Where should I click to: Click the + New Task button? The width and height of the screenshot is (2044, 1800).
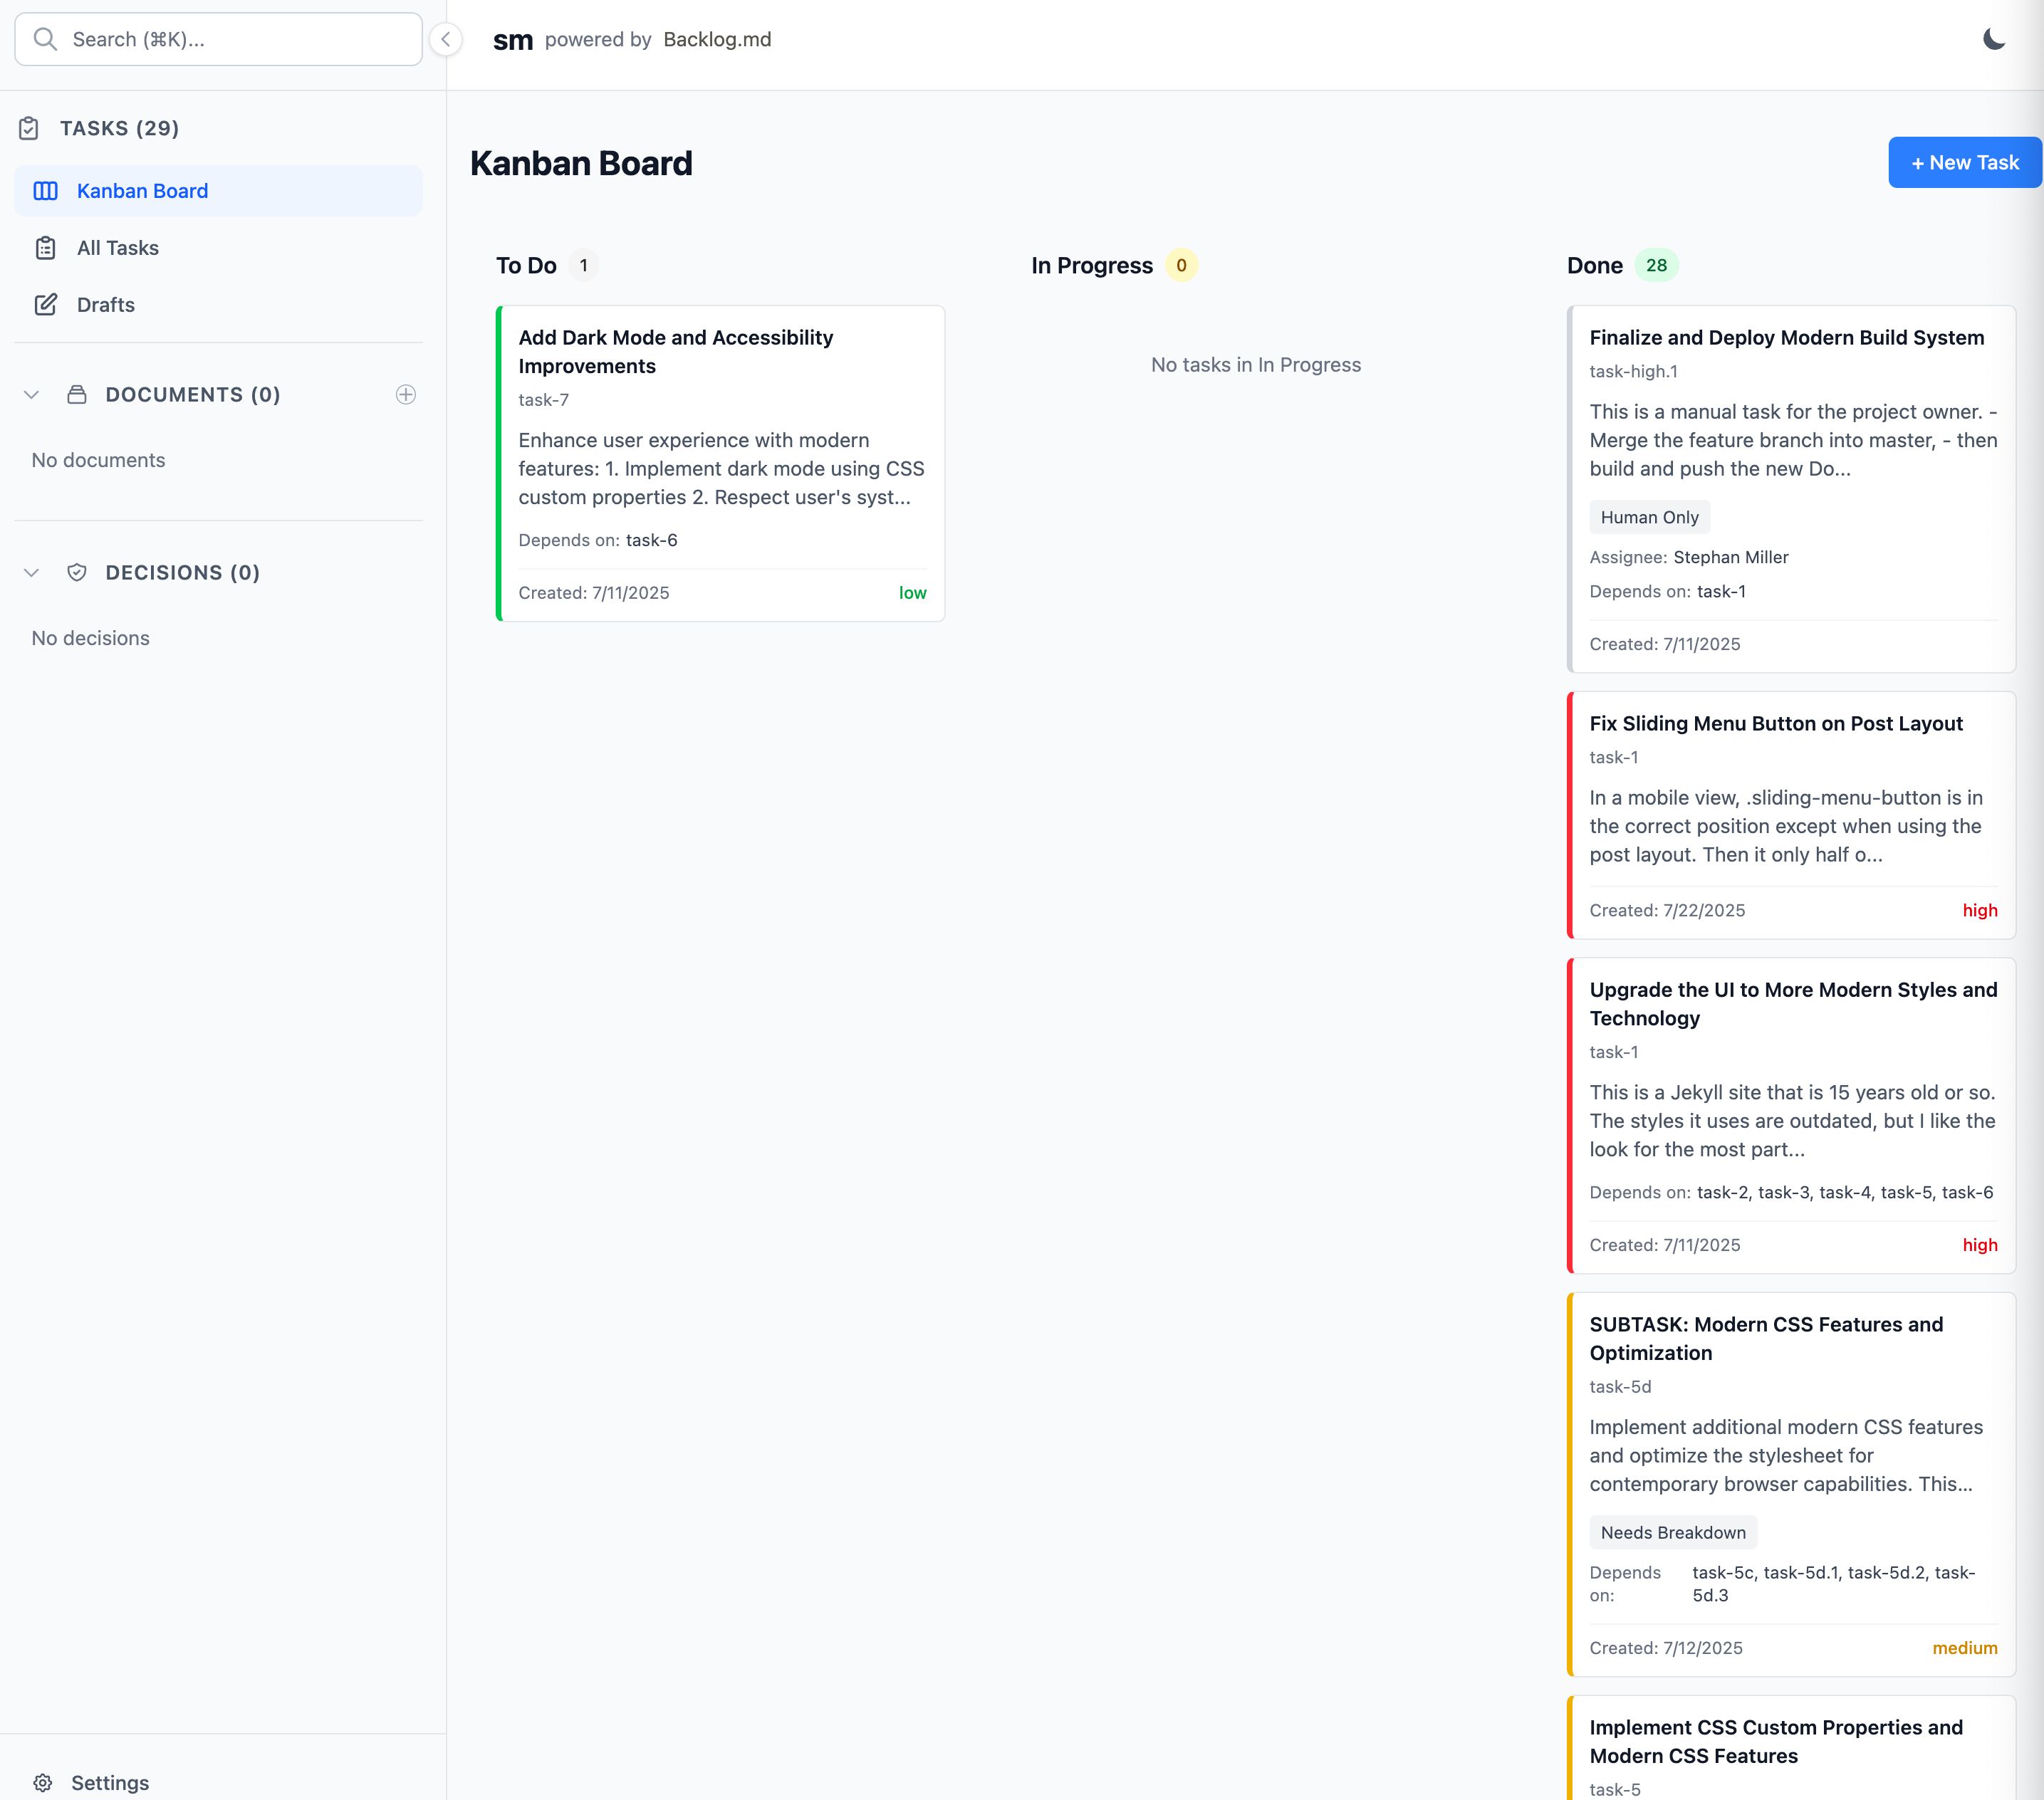pos(1963,161)
